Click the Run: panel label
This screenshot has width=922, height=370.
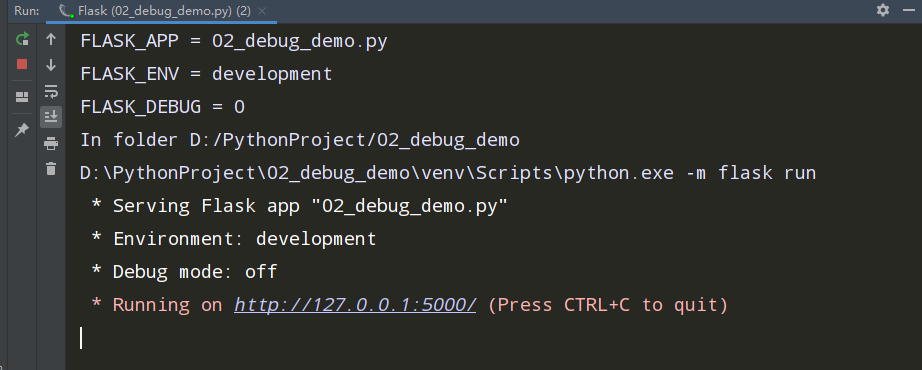[27, 11]
